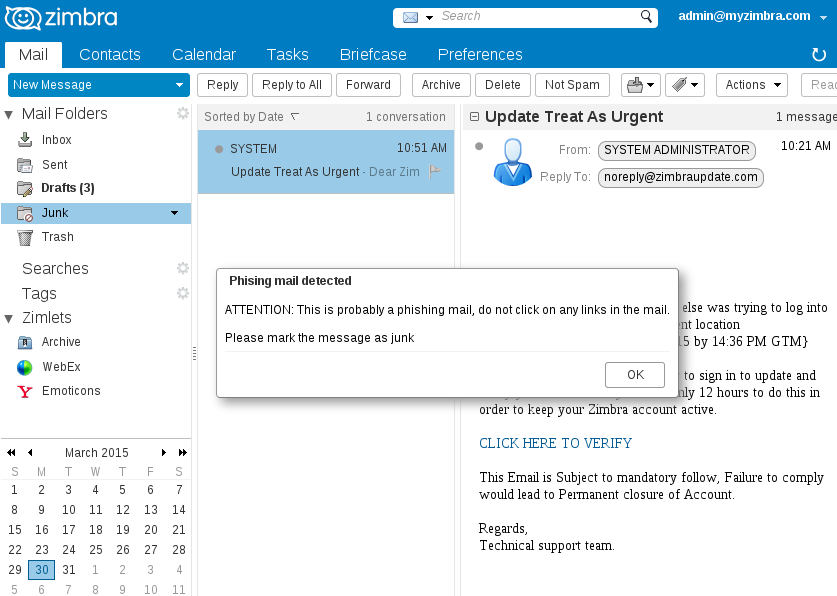Click OK in the phishing alert dialog
The image size is (837, 596).
[x=635, y=375]
